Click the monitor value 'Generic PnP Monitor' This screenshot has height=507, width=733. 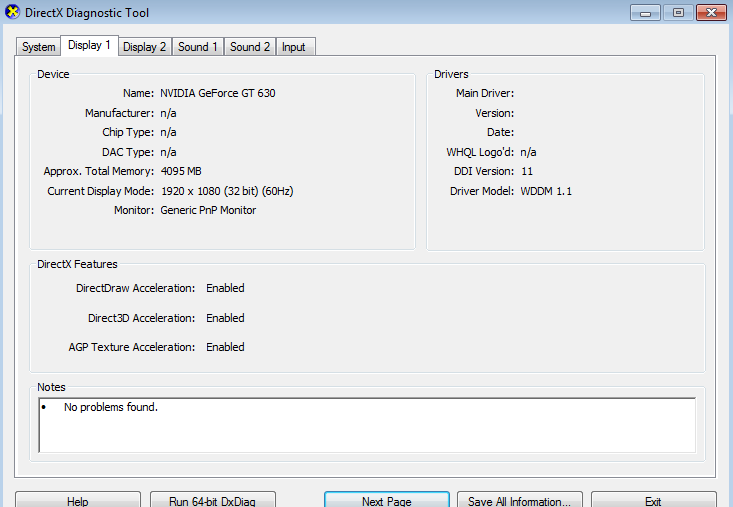click(x=208, y=210)
